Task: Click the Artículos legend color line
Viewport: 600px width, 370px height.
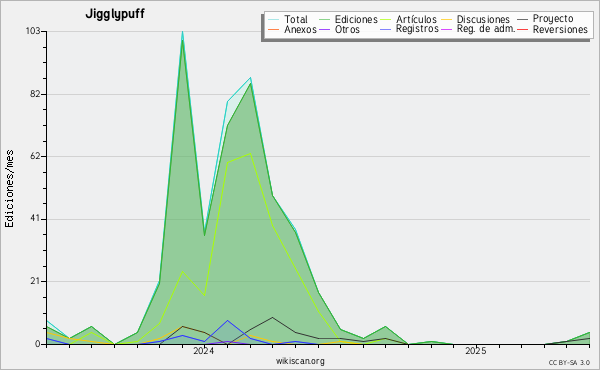Action: tap(385, 19)
